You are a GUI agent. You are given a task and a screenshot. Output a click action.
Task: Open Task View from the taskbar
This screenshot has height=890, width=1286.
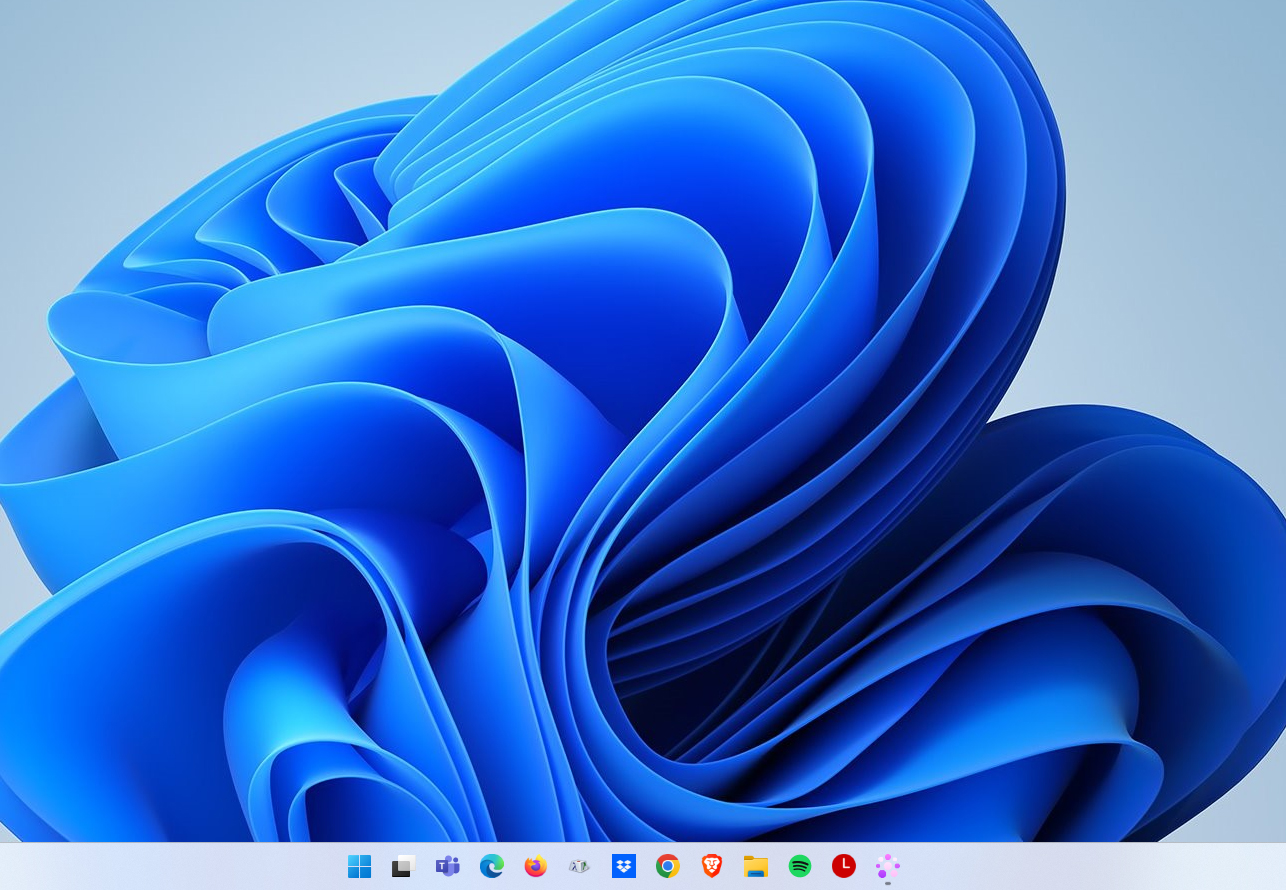pos(403,866)
